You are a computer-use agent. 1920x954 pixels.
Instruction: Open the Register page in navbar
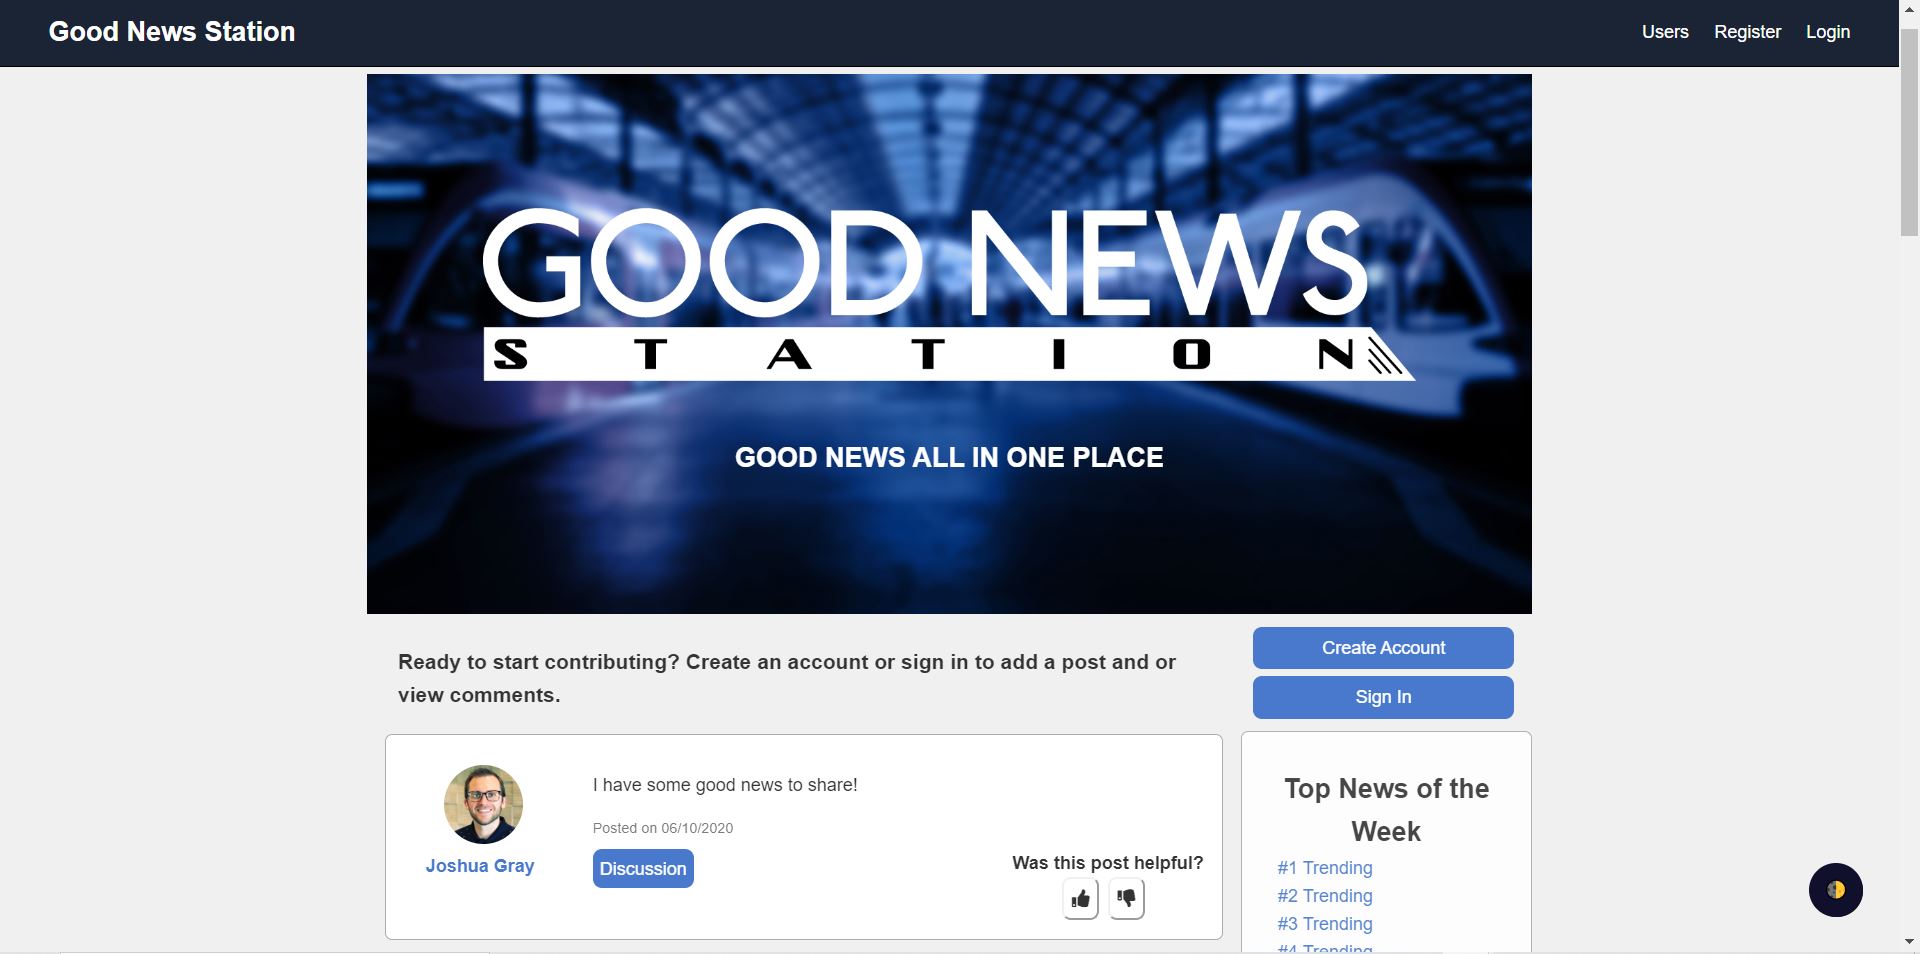coord(1747,32)
